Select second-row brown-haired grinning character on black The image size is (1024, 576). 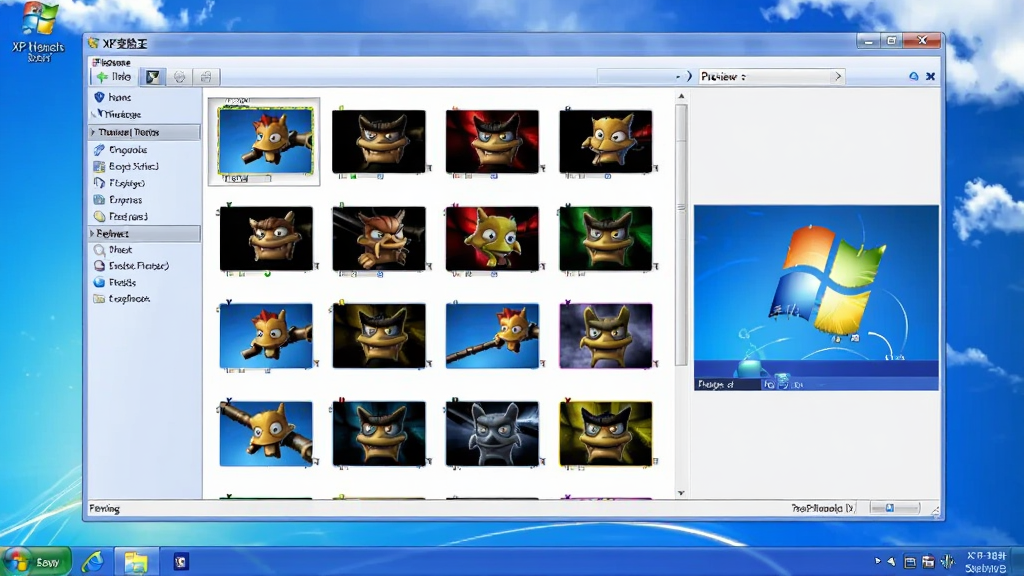coord(266,238)
